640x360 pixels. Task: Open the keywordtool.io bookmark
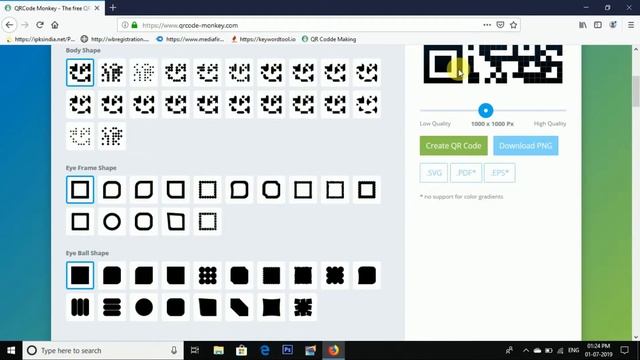click(x=263, y=39)
